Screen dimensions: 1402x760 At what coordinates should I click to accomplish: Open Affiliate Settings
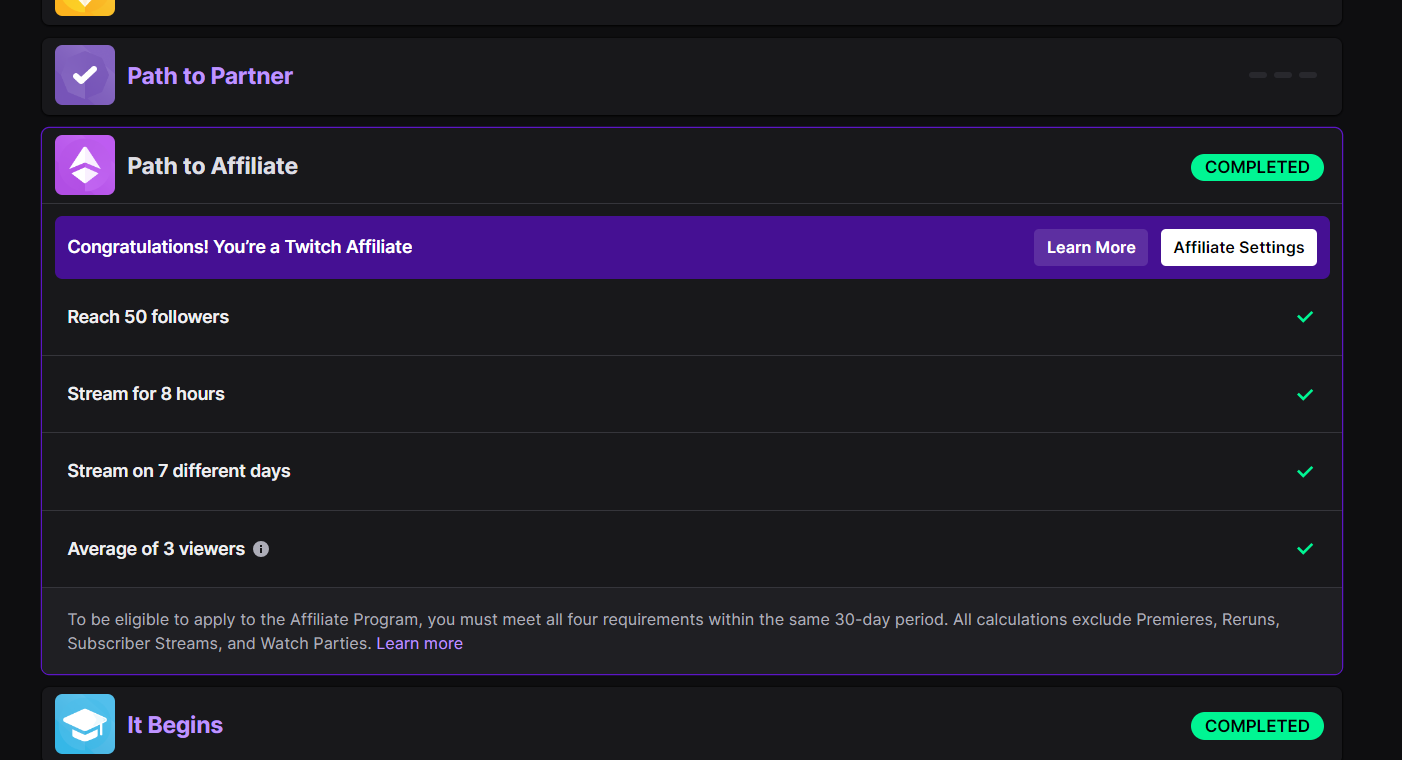[1238, 247]
